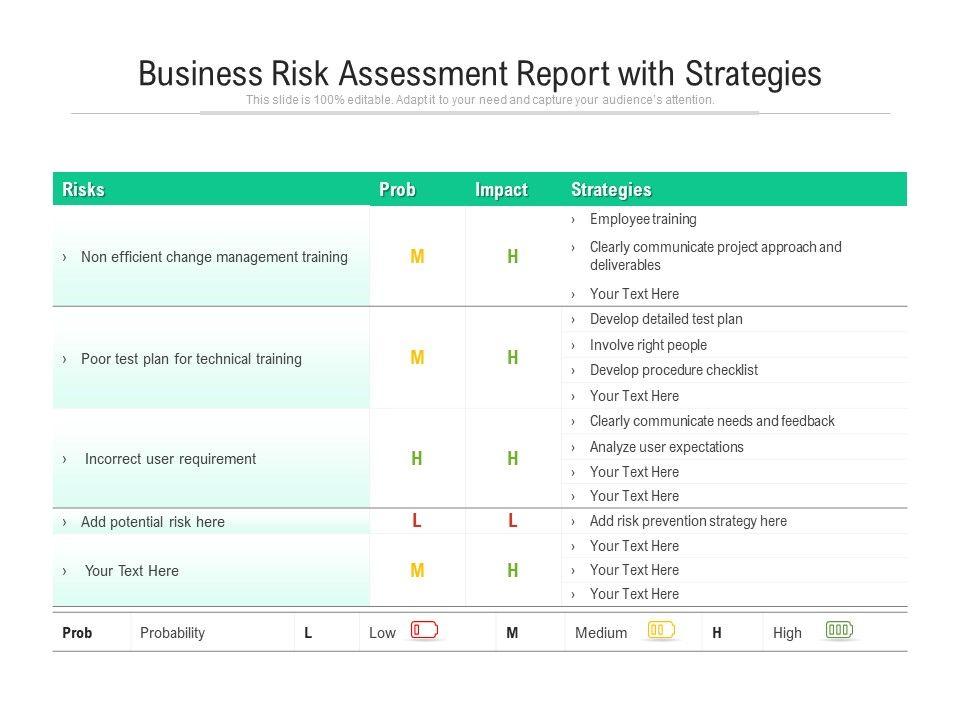Viewport: 960px width, 720px height.
Task: Select 'Analyze user expectations' strategy text
Action: [667, 447]
